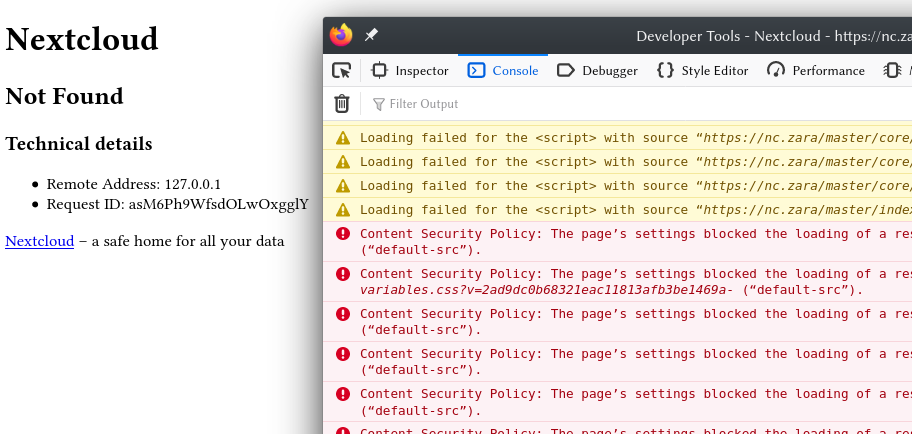Click the Request ID asM6Ph9WfsdOLwOxgglY text
Viewport: 912px width, 434px height.
(177, 204)
